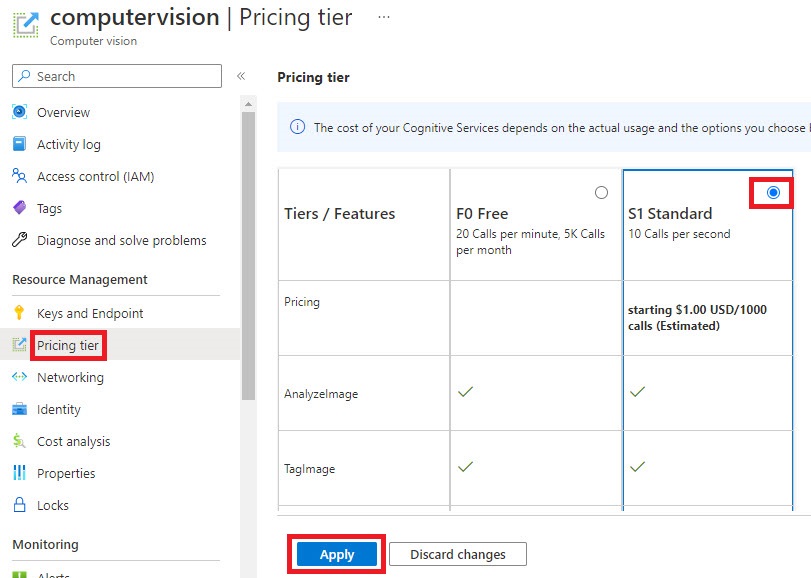Open Activity log
The width and height of the screenshot is (811, 578).
point(69,144)
